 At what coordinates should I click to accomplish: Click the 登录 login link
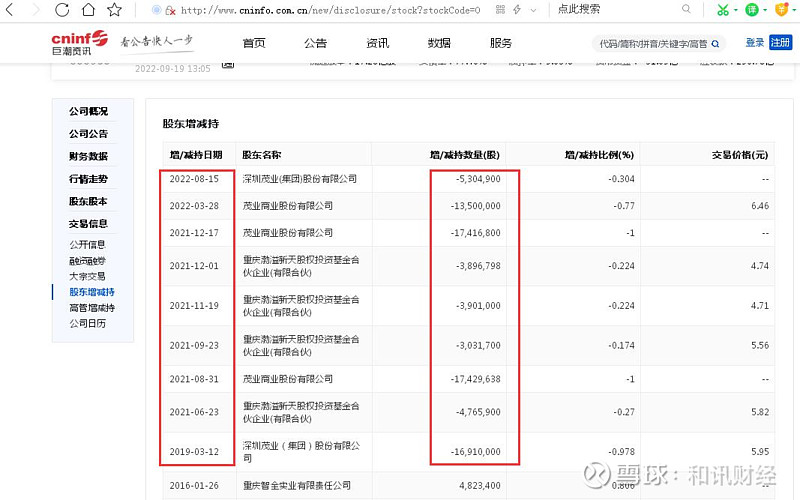pyautogui.click(x=755, y=43)
